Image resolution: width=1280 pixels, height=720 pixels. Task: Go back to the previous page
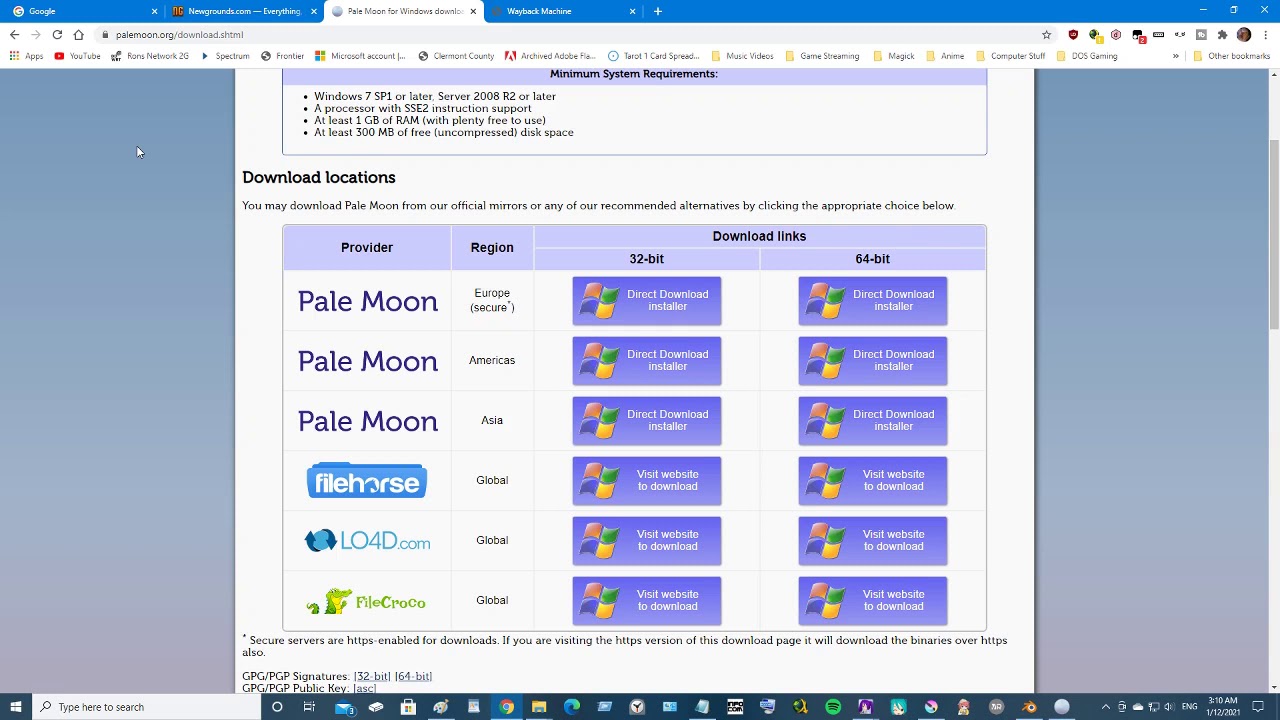click(x=14, y=35)
